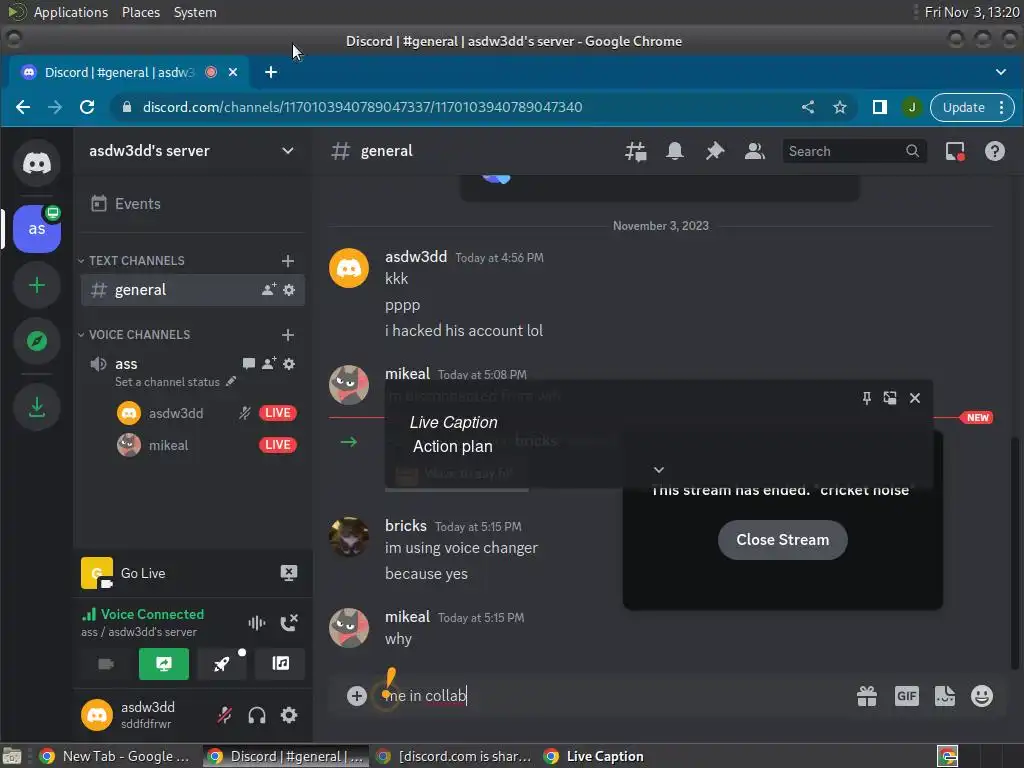Open Discord help icon

(x=995, y=151)
